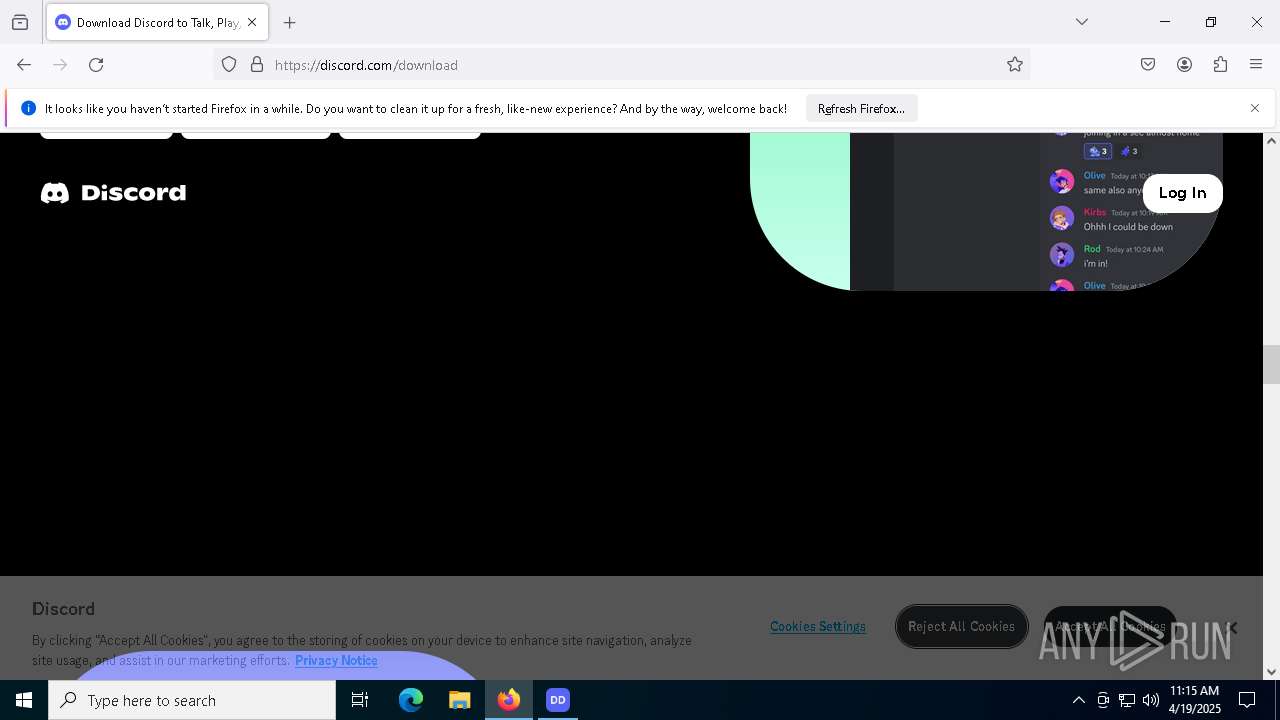Viewport: 1280px width, 720px height.
Task: Open Cookies Settings link
Action: (818, 627)
